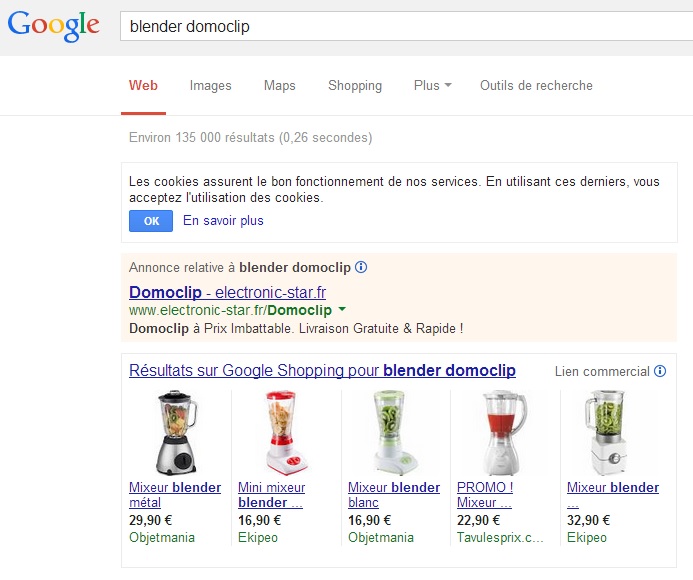Open the PROMO ! Mixeur link

point(485,495)
